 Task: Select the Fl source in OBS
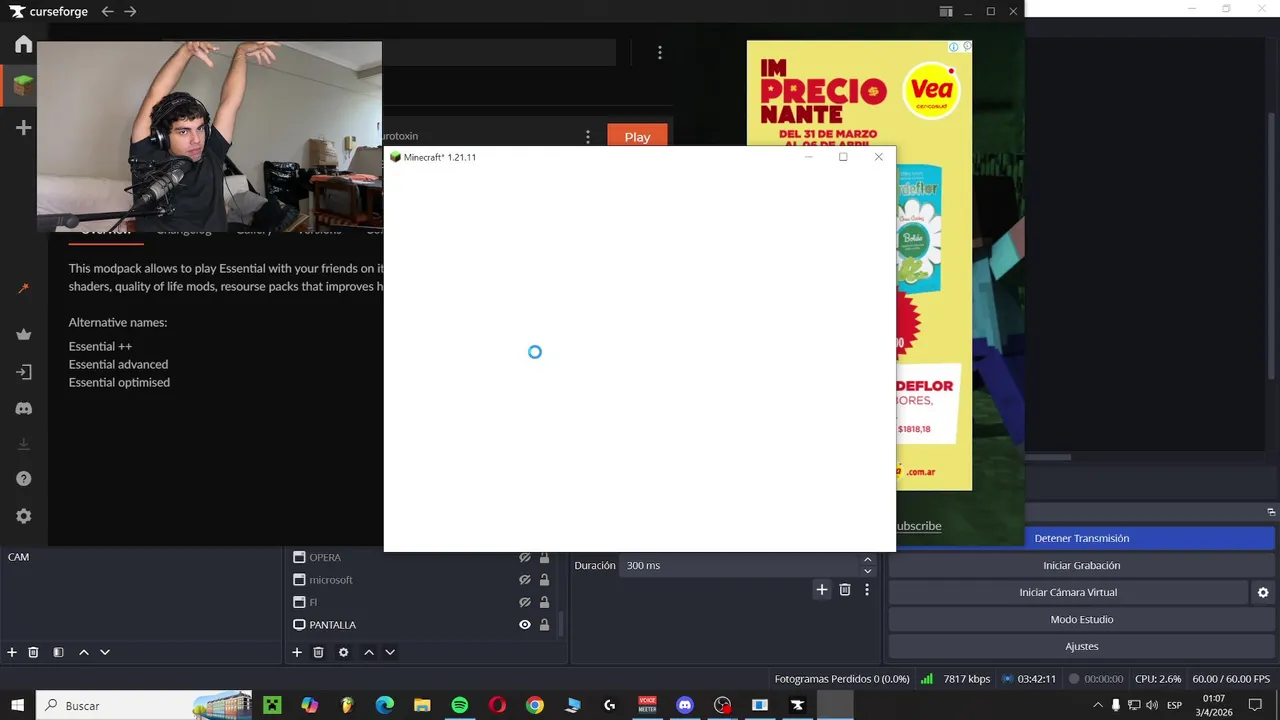(313, 603)
